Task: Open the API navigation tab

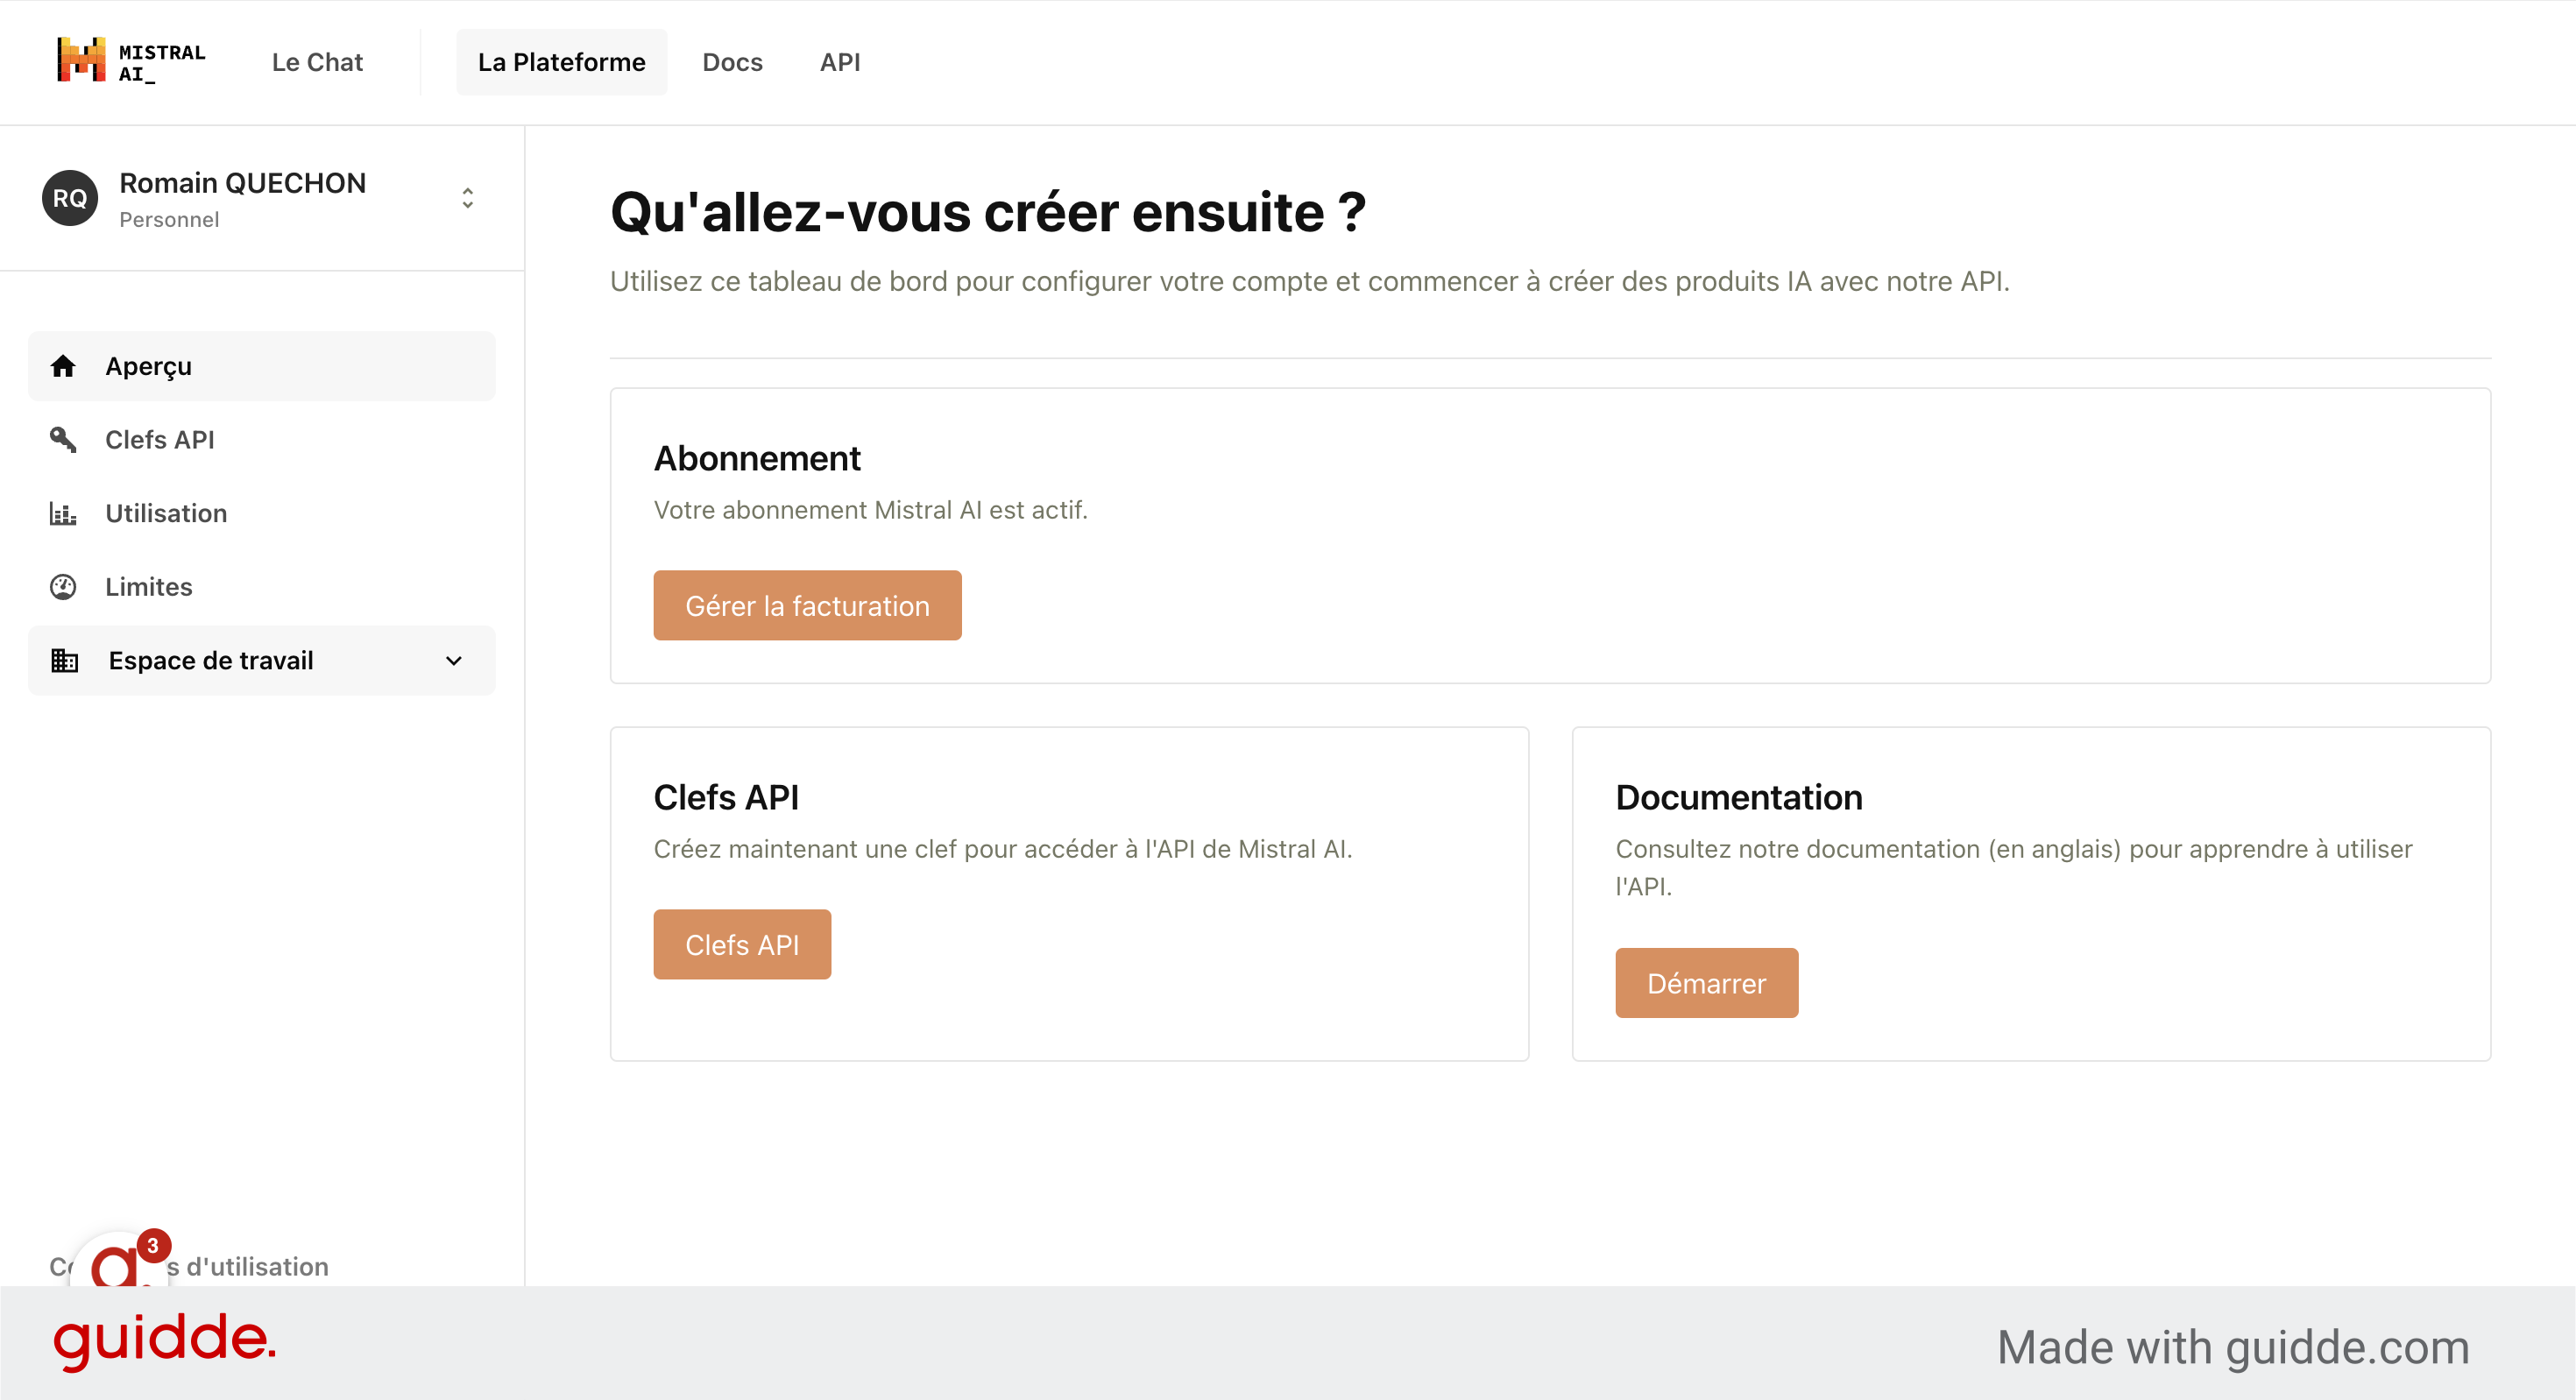Action: (x=839, y=61)
